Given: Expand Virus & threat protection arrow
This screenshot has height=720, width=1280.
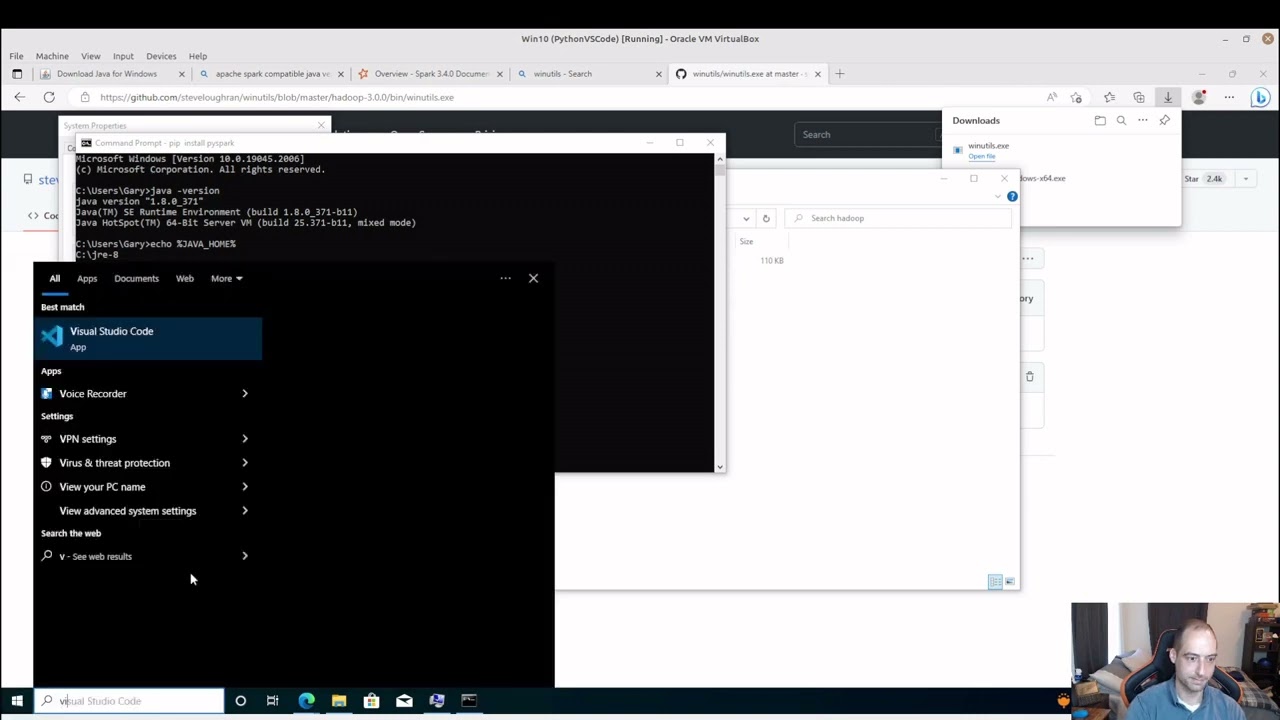Looking at the screenshot, I should tap(245, 463).
